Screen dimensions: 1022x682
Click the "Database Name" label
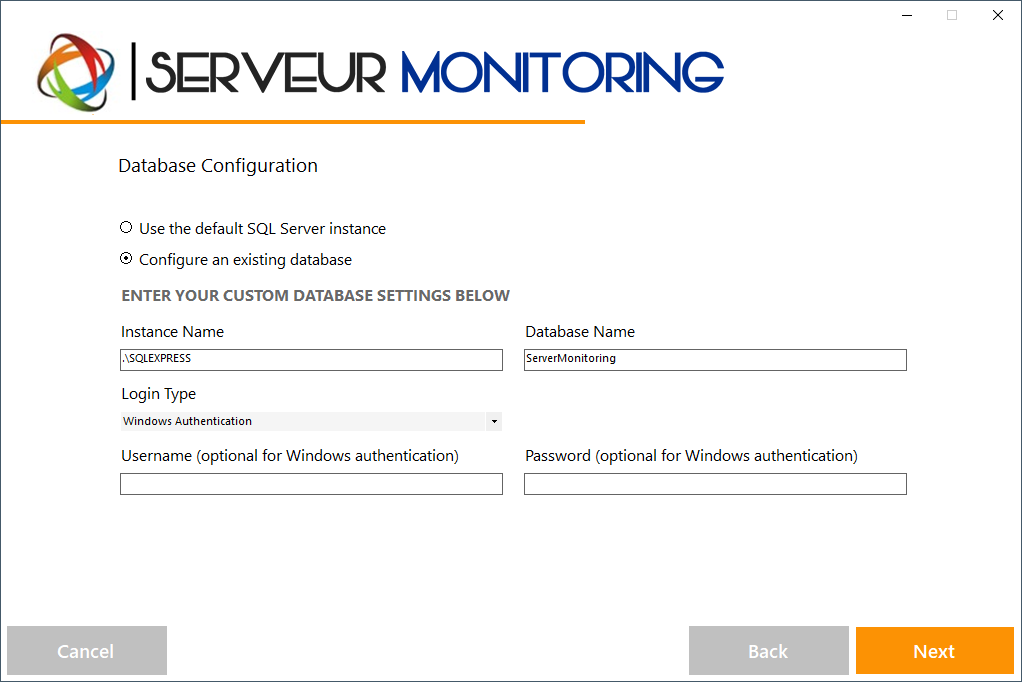580,332
